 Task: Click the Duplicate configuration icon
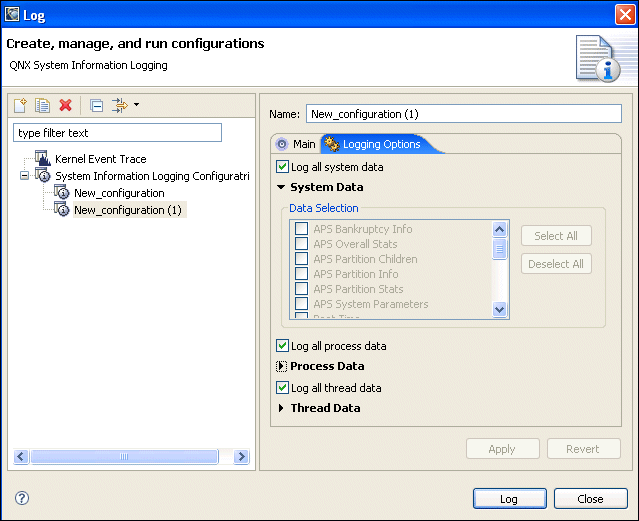43,105
